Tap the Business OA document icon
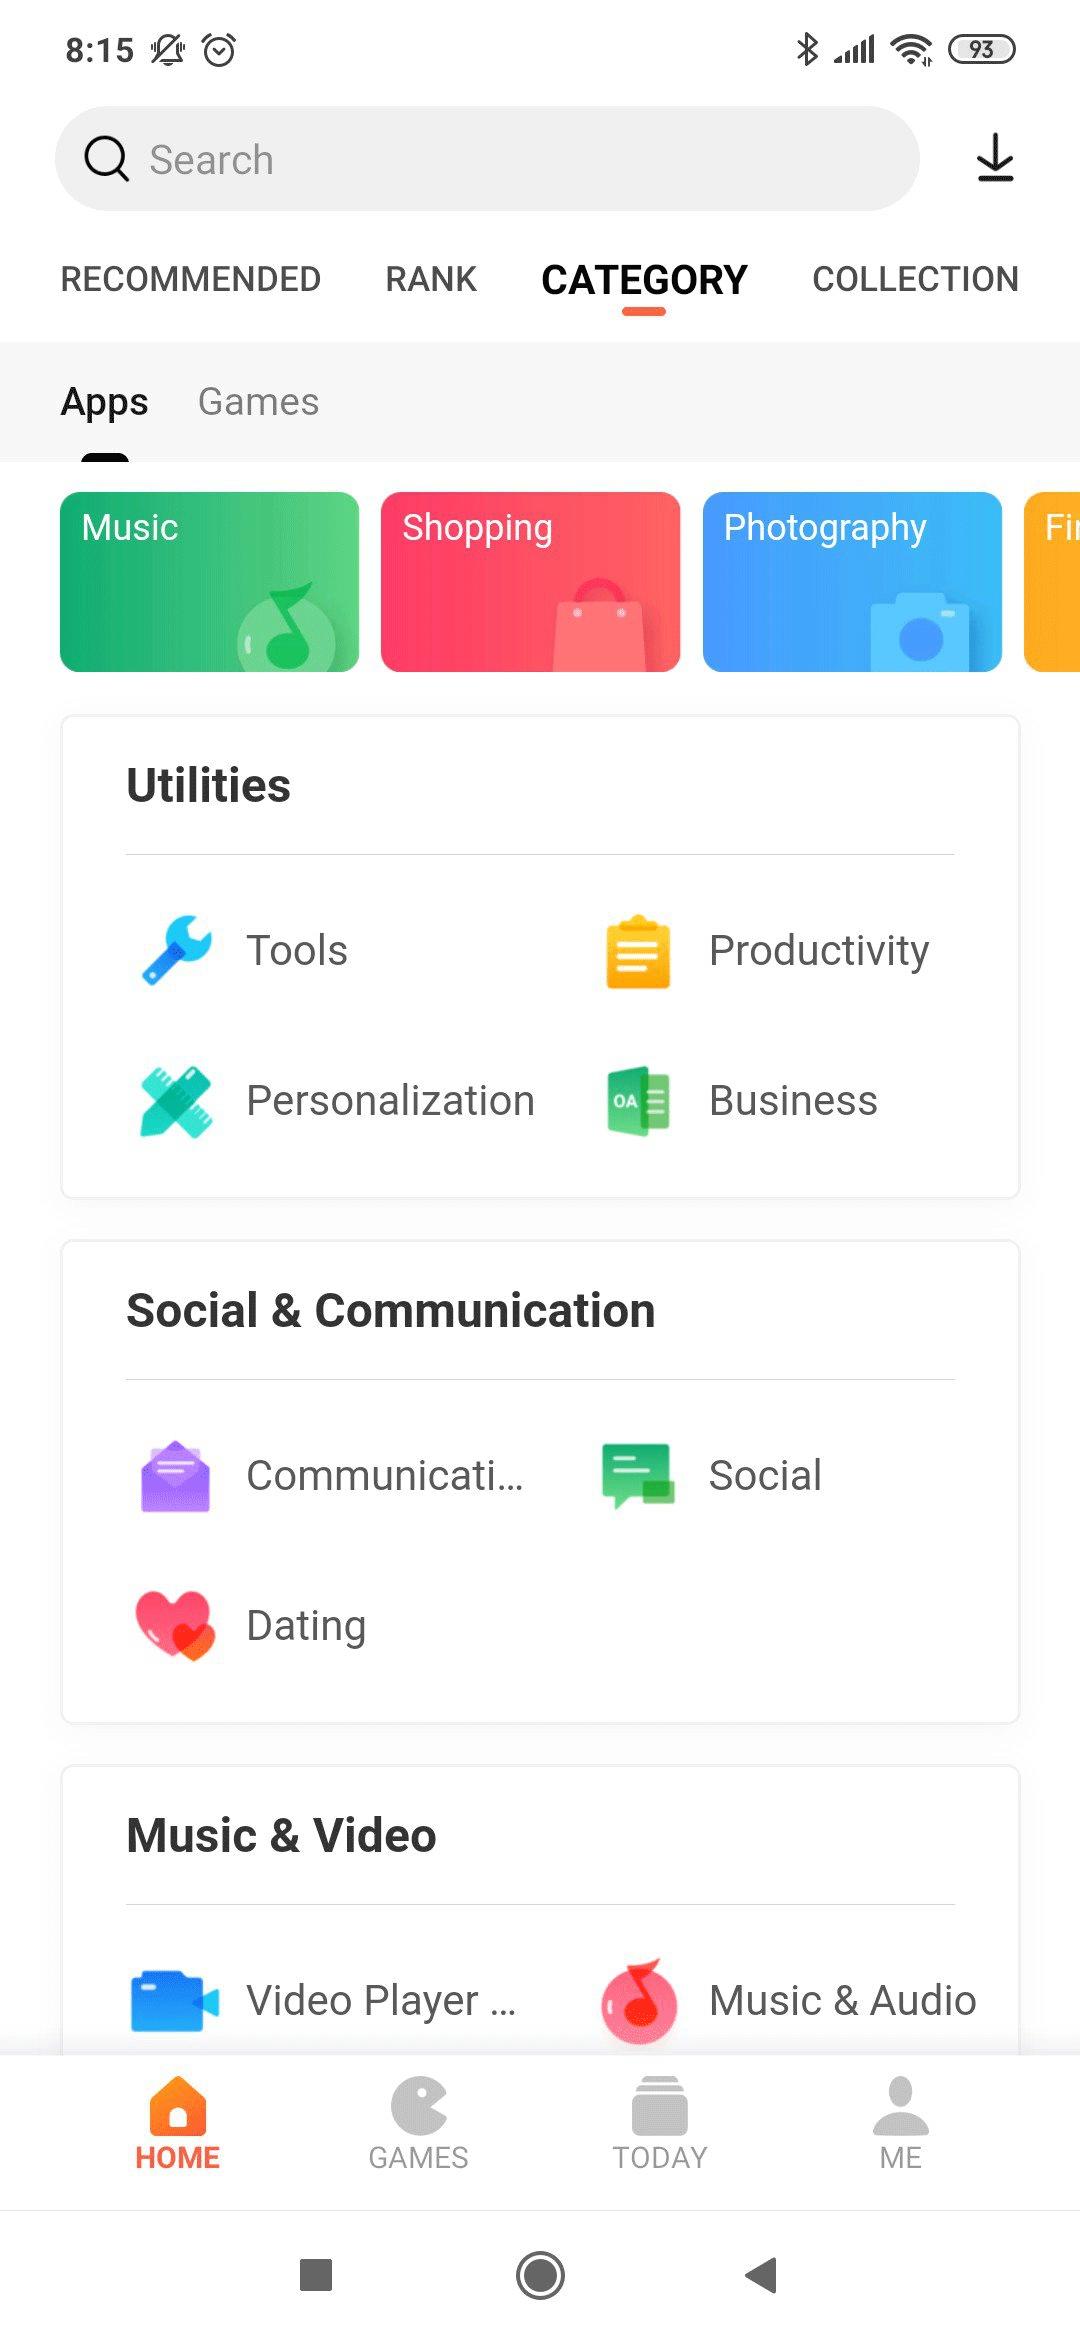 pyautogui.click(x=638, y=1101)
